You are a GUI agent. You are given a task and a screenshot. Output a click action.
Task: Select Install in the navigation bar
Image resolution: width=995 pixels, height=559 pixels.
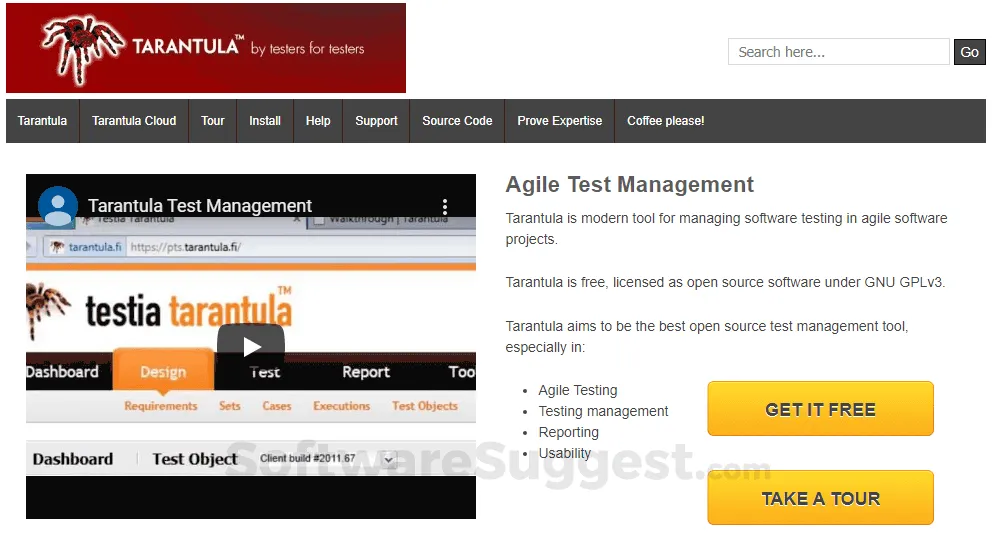pyautogui.click(x=265, y=121)
